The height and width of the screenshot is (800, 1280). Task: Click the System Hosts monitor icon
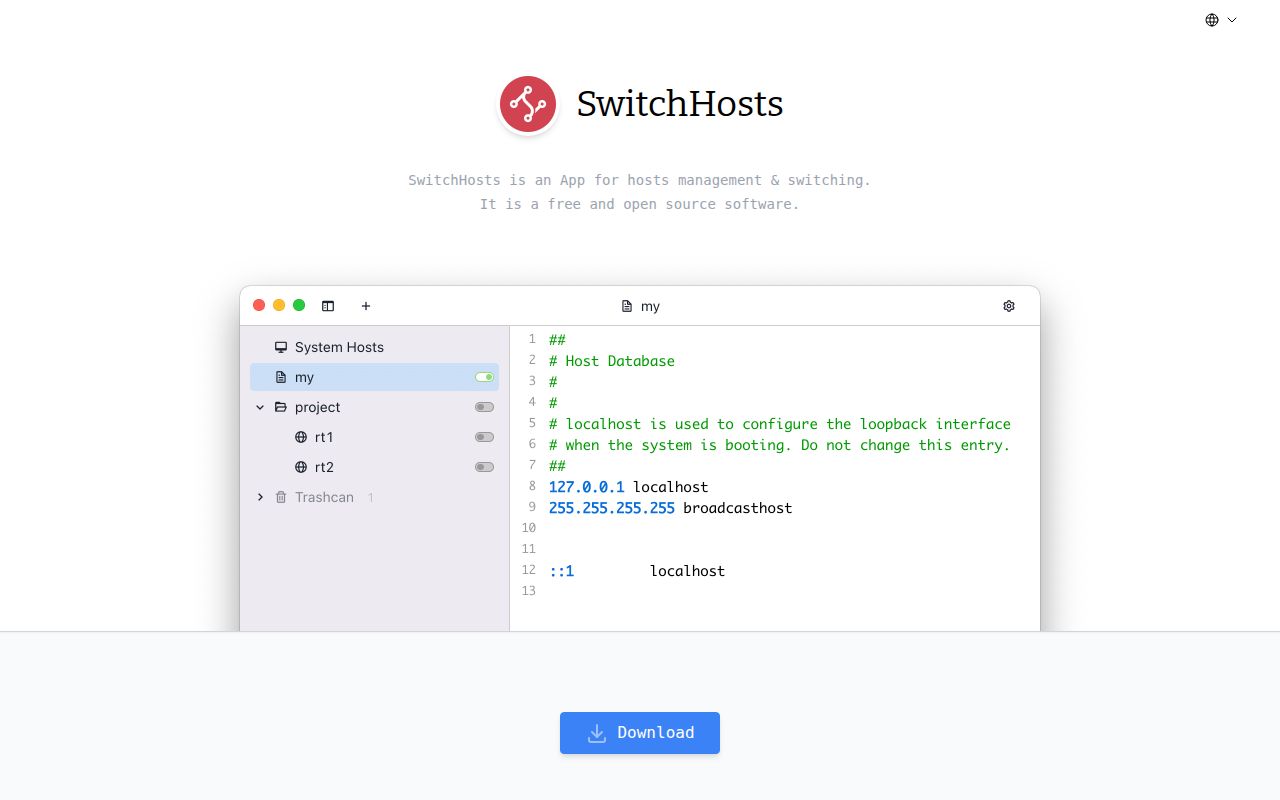coord(281,347)
